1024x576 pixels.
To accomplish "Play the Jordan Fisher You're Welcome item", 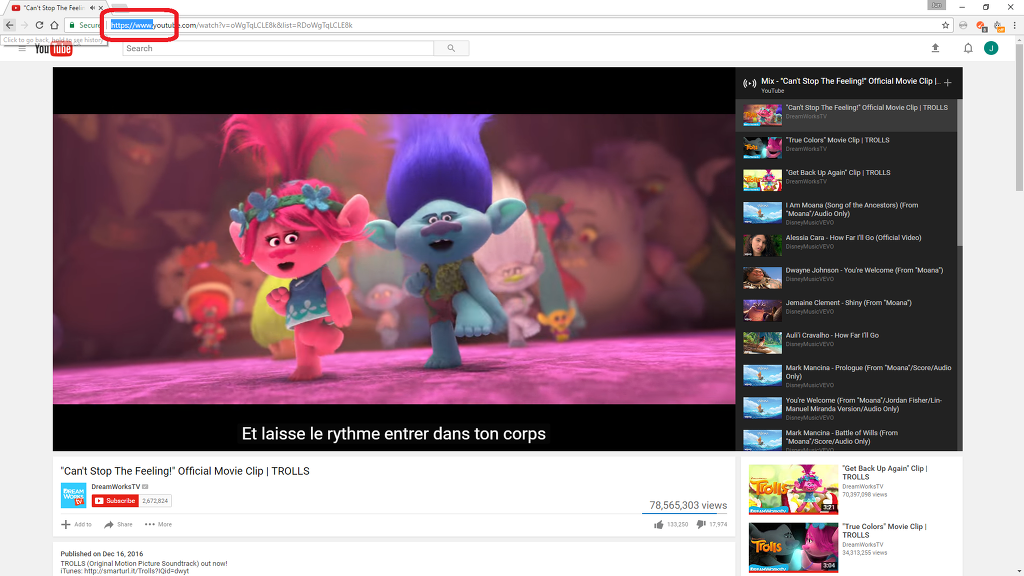I will tap(846, 408).
